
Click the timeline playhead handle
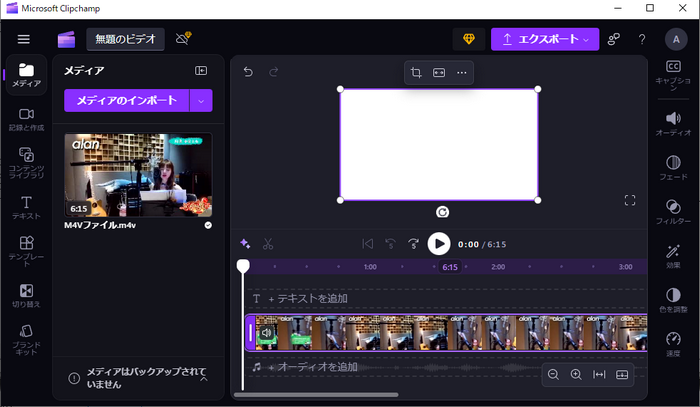tap(243, 266)
